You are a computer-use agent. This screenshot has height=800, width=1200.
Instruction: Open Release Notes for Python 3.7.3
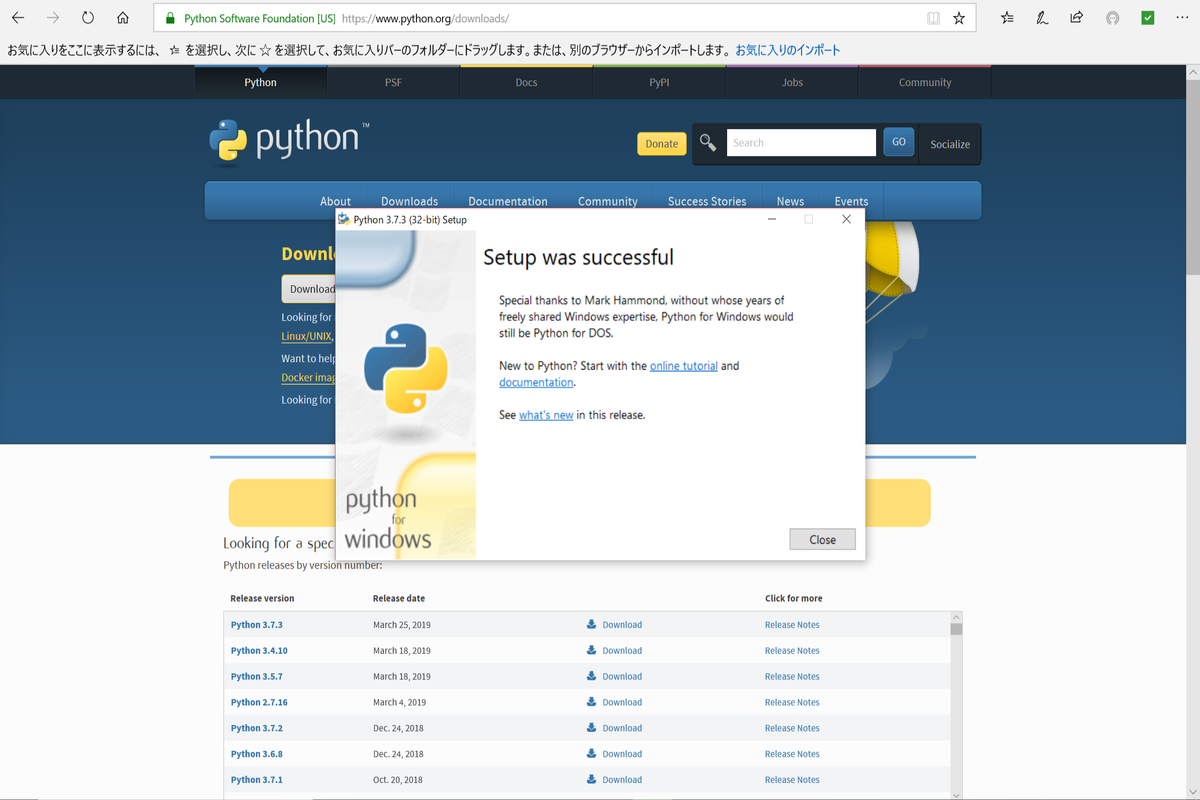coord(792,625)
